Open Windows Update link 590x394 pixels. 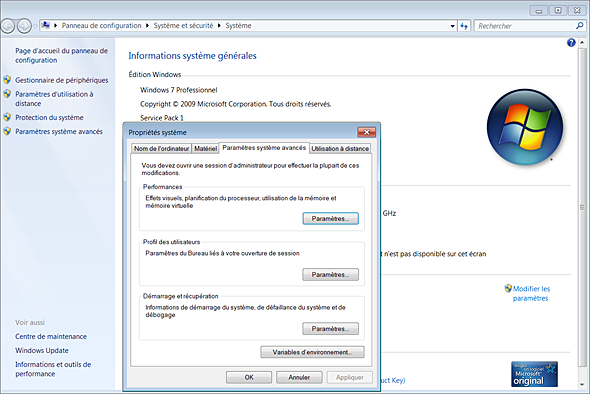tap(42, 350)
